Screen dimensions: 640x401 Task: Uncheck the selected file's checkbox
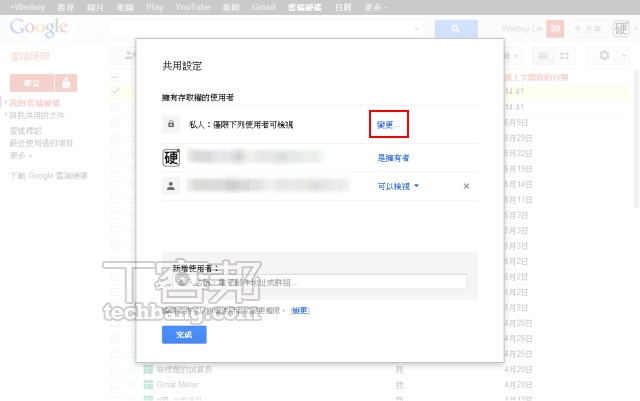click(116, 92)
